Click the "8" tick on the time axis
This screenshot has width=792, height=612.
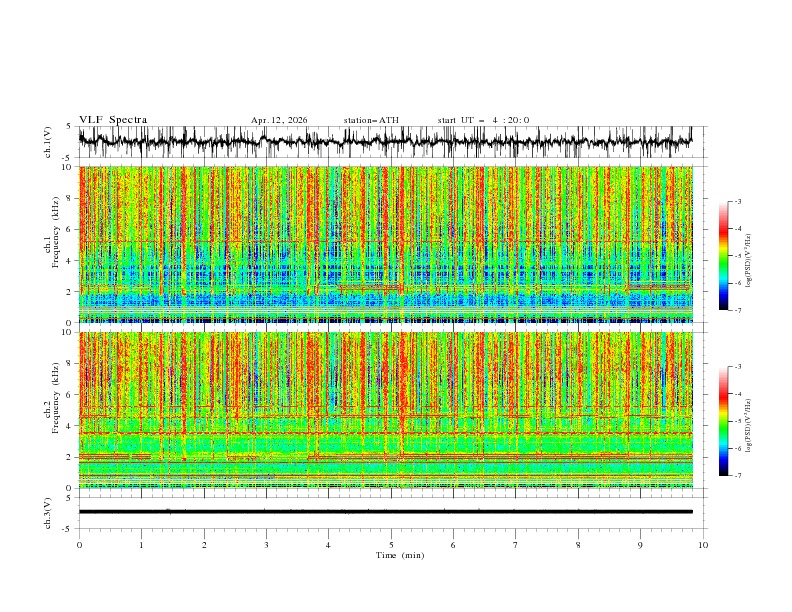pyautogui.click(x=578, y=545)
